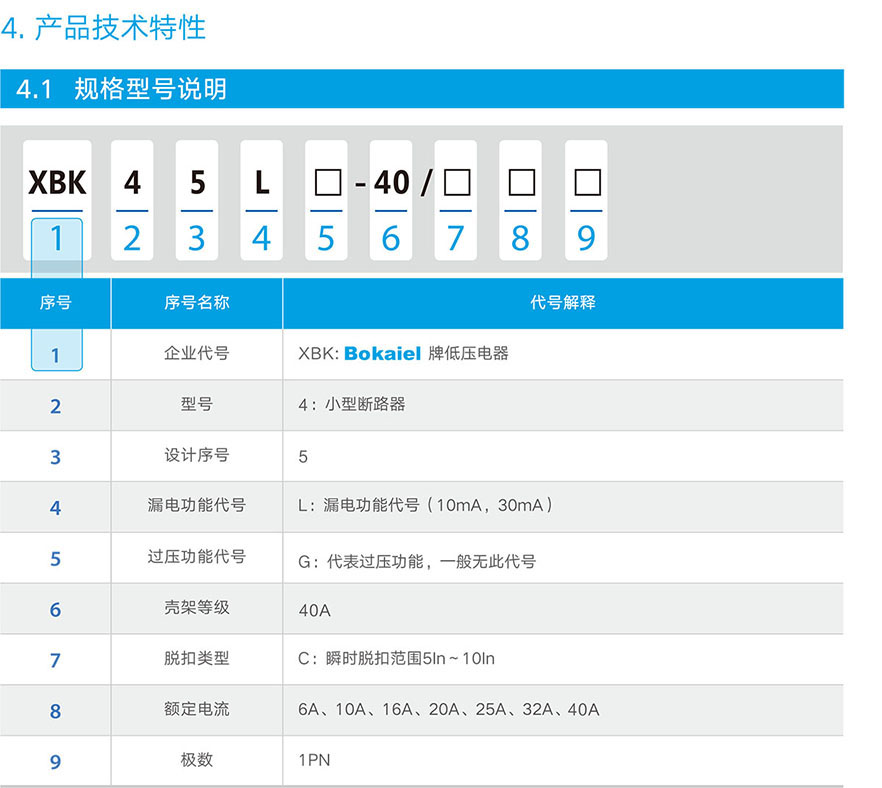This screenshot has height=788, width=882.
Task: Click the empty square above blue number 5
Action: 326,183
